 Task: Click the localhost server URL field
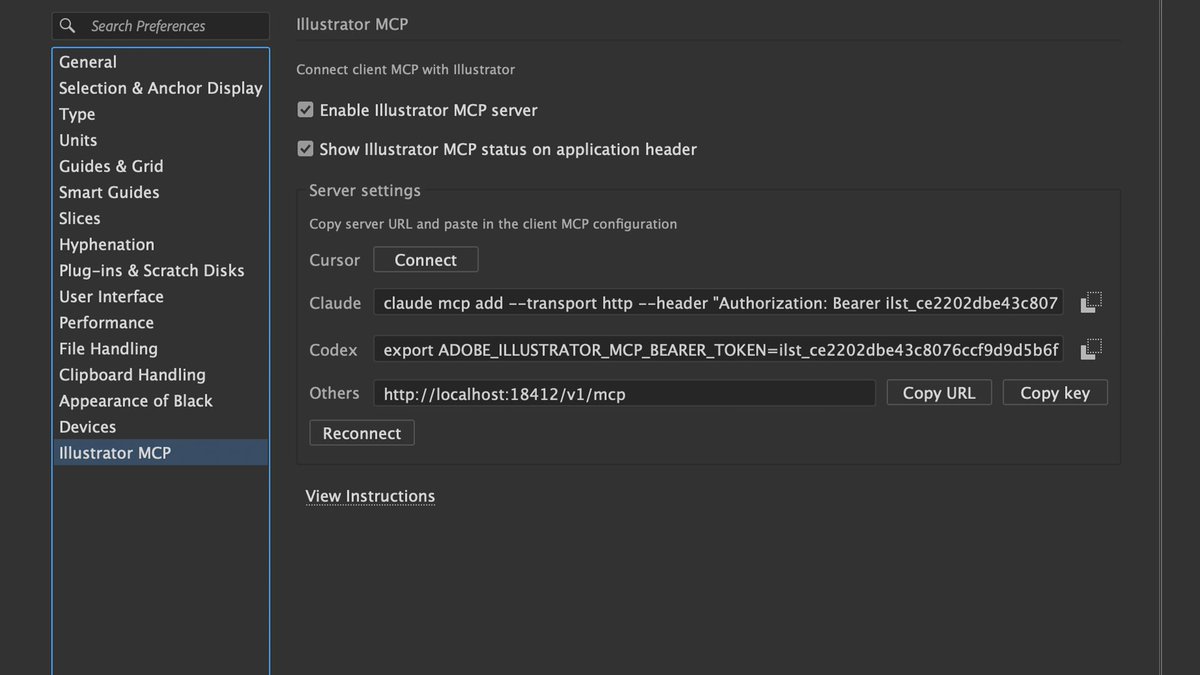pyautogui.click(x=625, y=394)
